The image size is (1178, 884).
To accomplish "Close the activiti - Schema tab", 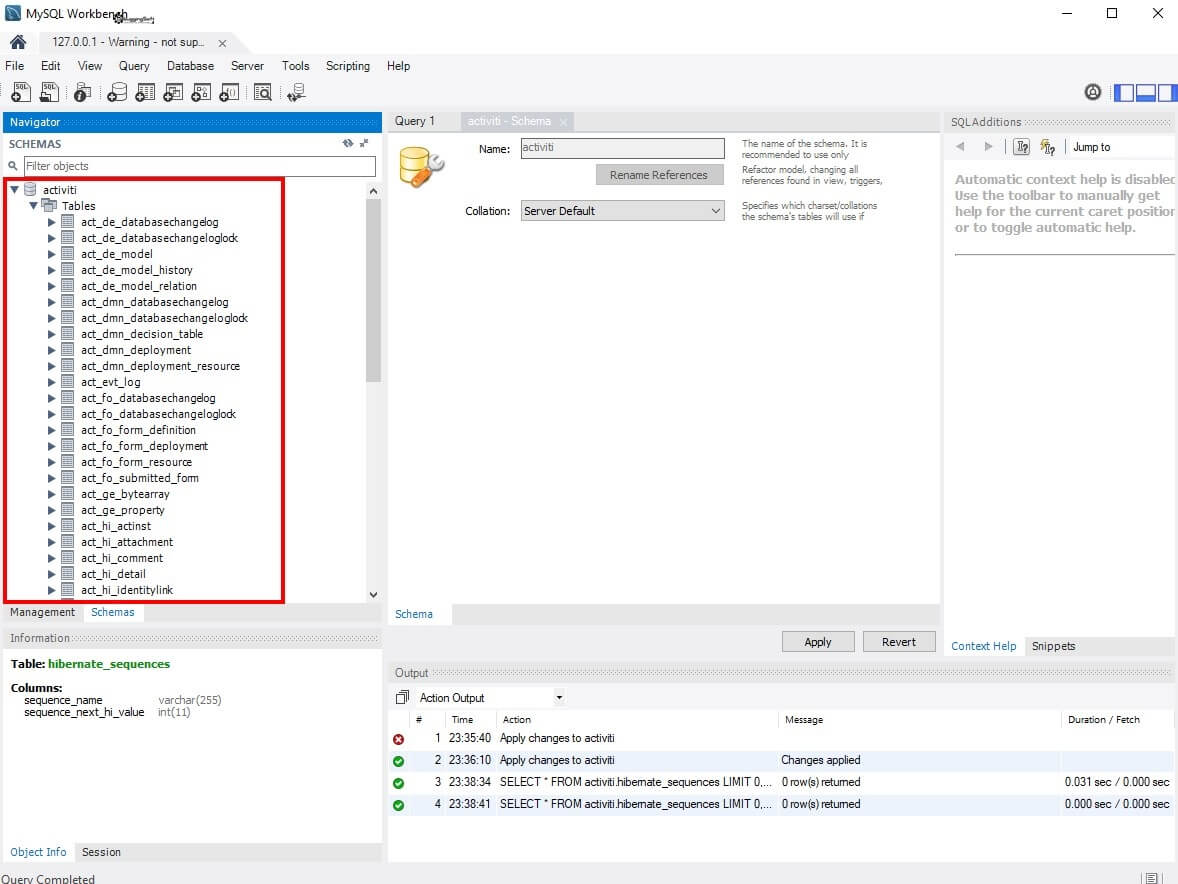I will coord(563,122).
